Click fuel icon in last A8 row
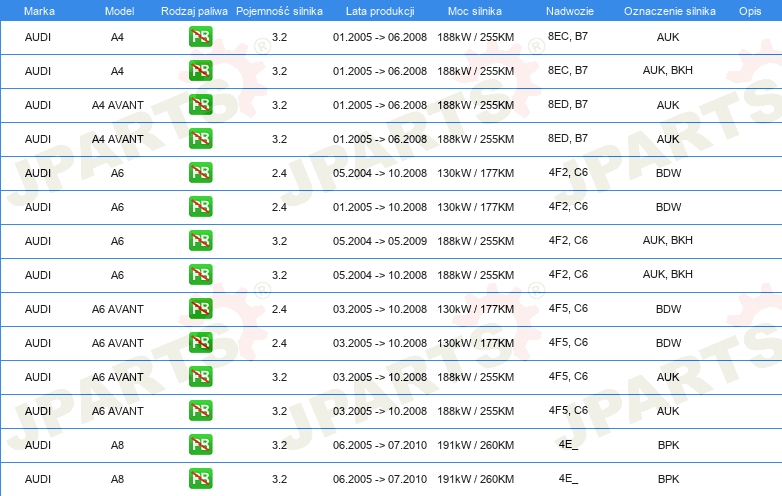 coord(200,479)
